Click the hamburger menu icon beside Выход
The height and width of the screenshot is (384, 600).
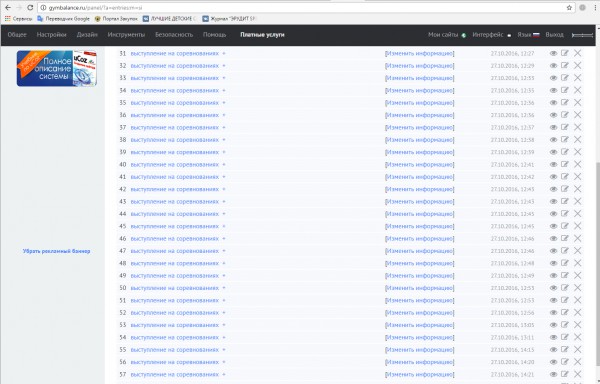click(582, 35)
